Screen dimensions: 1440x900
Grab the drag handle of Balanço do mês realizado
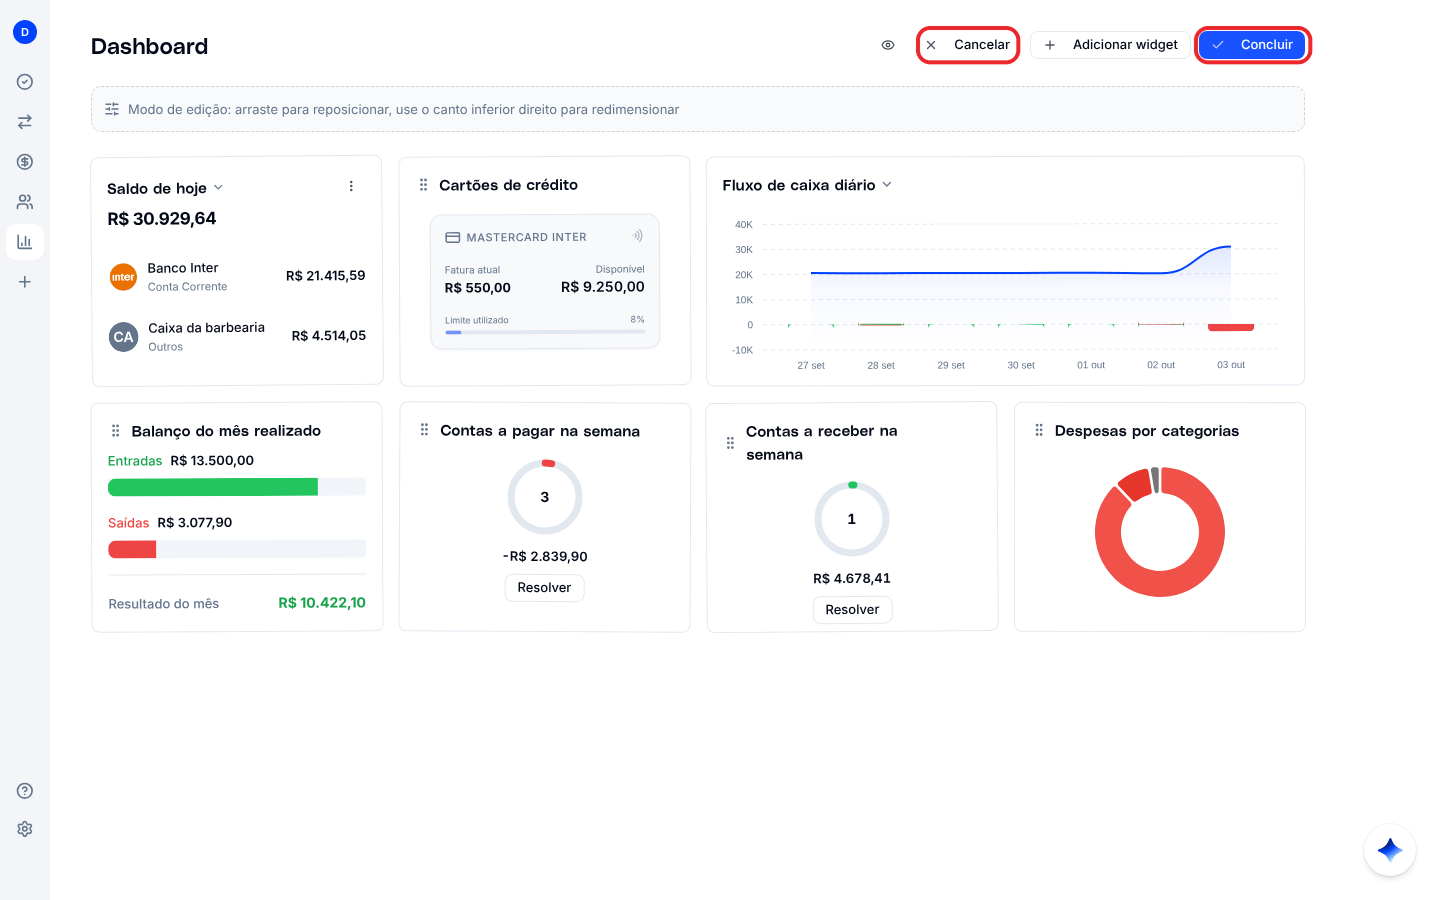(116, 431)
